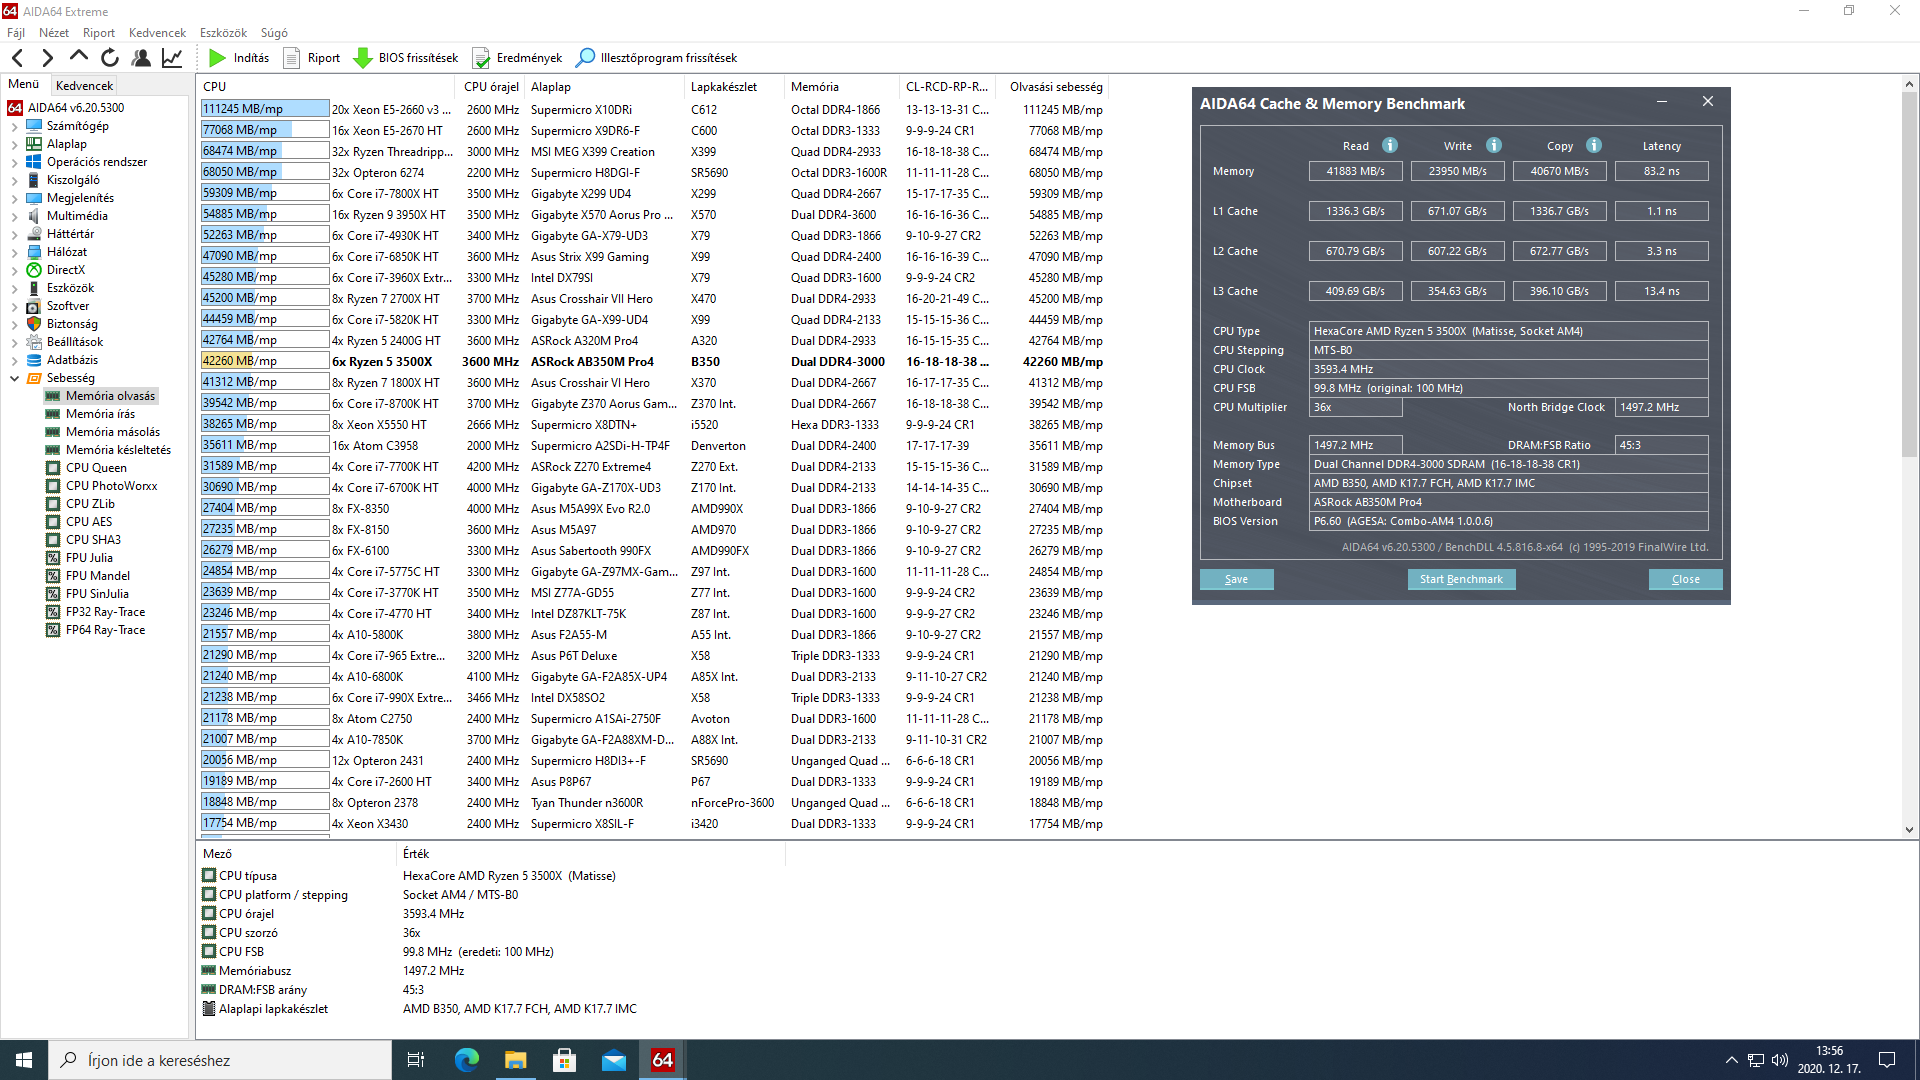Expand the Operációs rendszer node
The image size is (1920, 1080).
tap(15, 162)
